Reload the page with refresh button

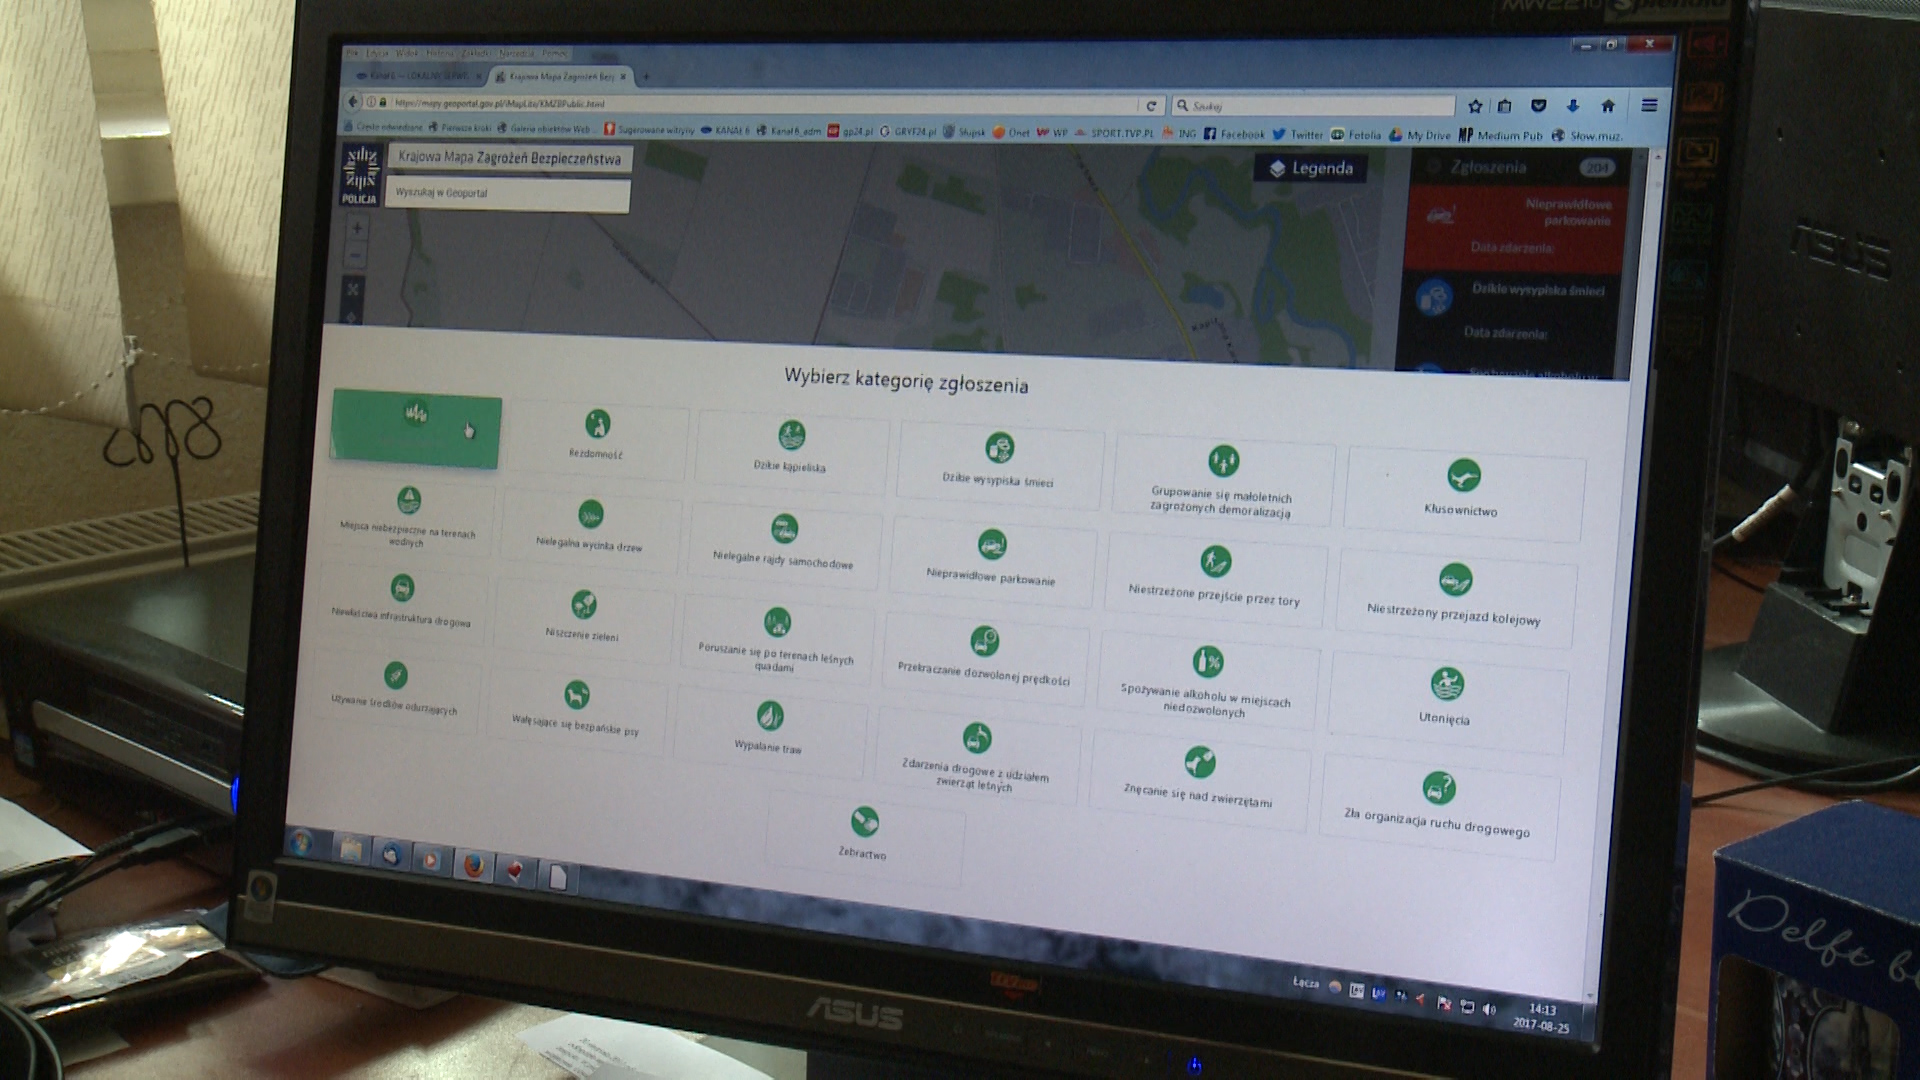click(1151, 106)
